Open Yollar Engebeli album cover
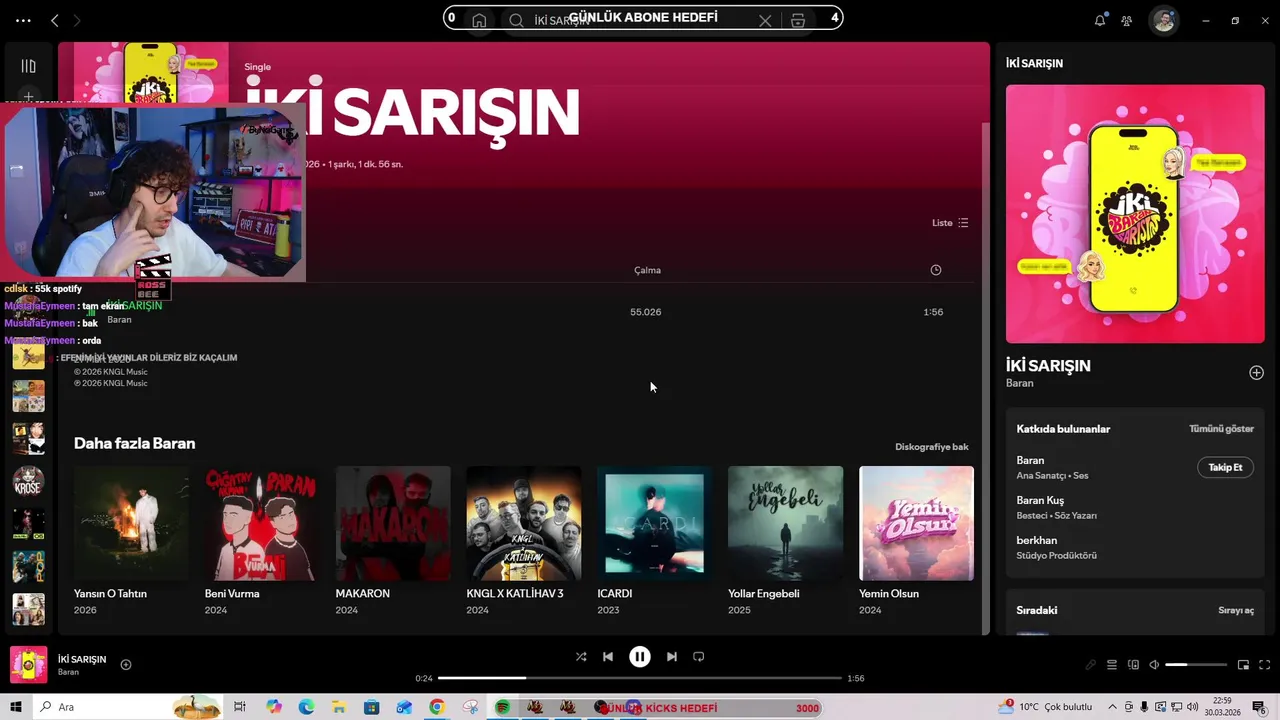 pyautogui.click(x=785, y=523)
